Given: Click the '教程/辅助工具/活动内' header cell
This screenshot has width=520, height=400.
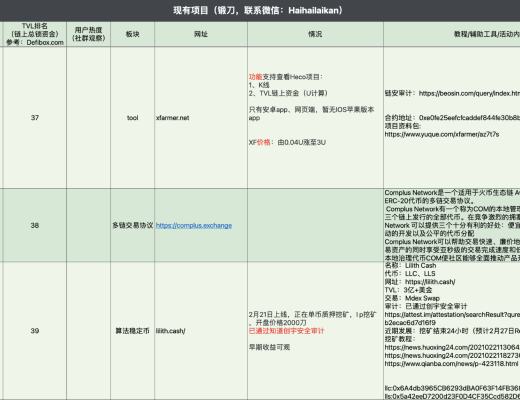Looking at the screenshot, I should [452, 34].
